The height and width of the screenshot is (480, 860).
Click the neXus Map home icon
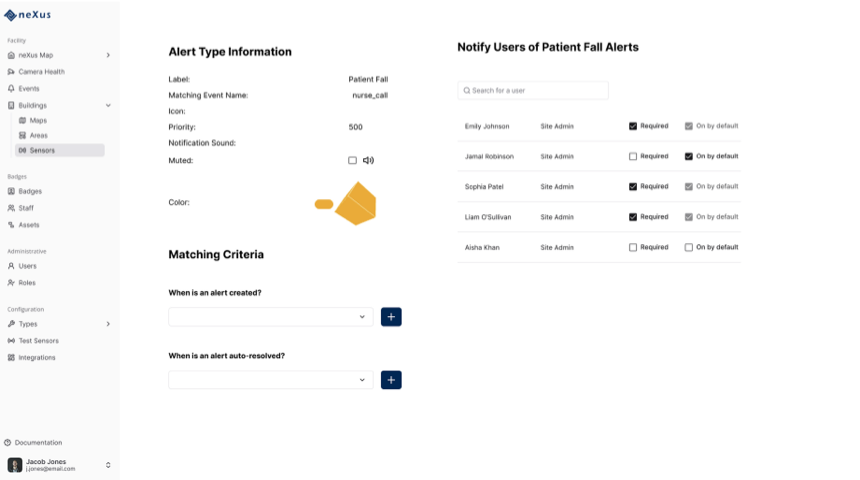tap(11, 55)
